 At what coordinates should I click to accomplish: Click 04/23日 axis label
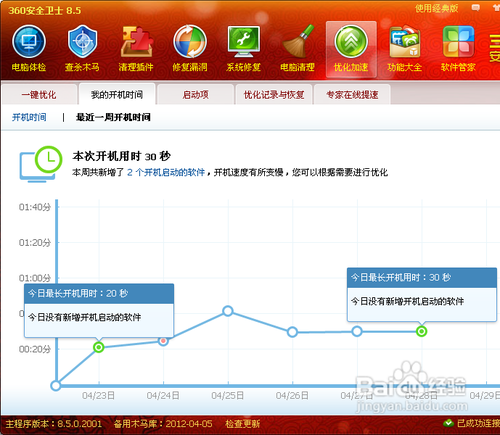(x=98, y=396)
